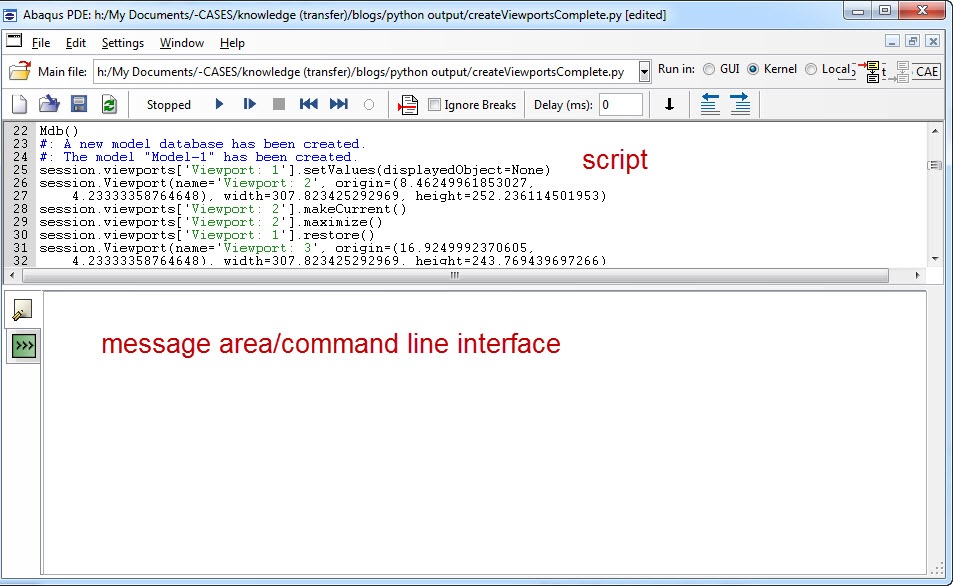Run the script with Play

click(x=219, y=104)
